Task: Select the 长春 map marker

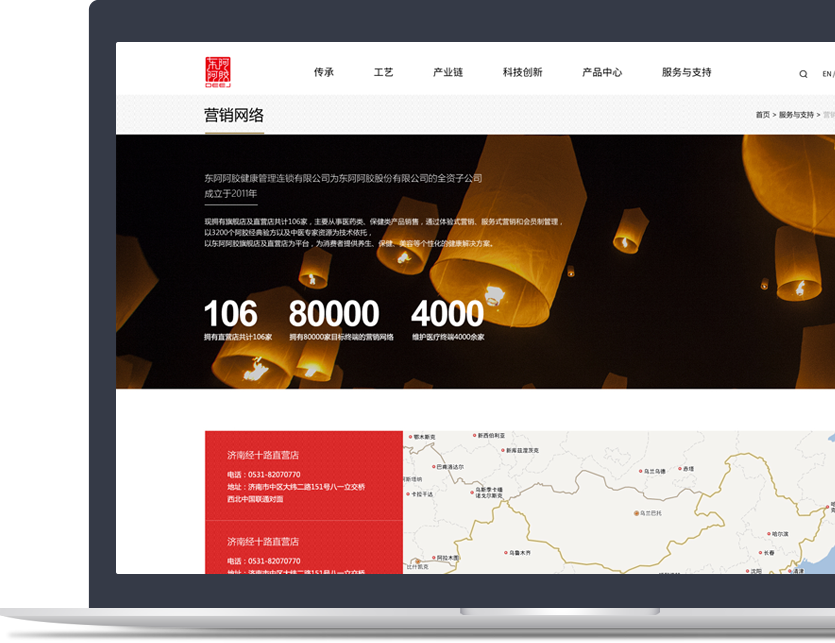Action: click(761, 552)
